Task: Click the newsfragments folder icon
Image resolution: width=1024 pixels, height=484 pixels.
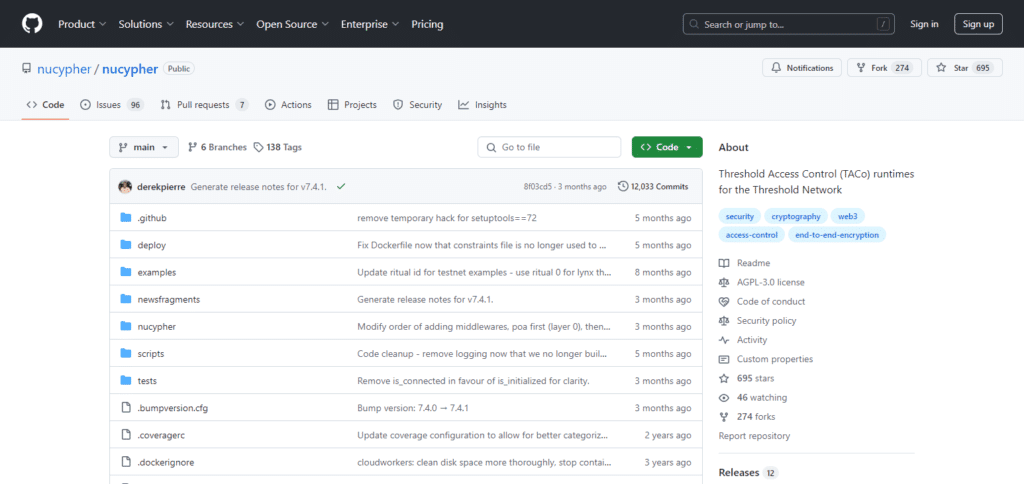Action: coord(126,299)
